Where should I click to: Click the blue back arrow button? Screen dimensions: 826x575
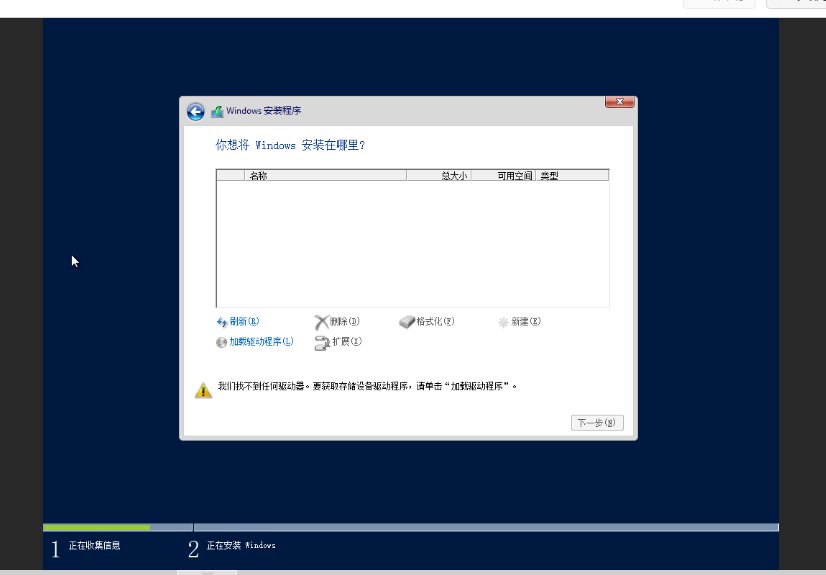click(195, 112)
